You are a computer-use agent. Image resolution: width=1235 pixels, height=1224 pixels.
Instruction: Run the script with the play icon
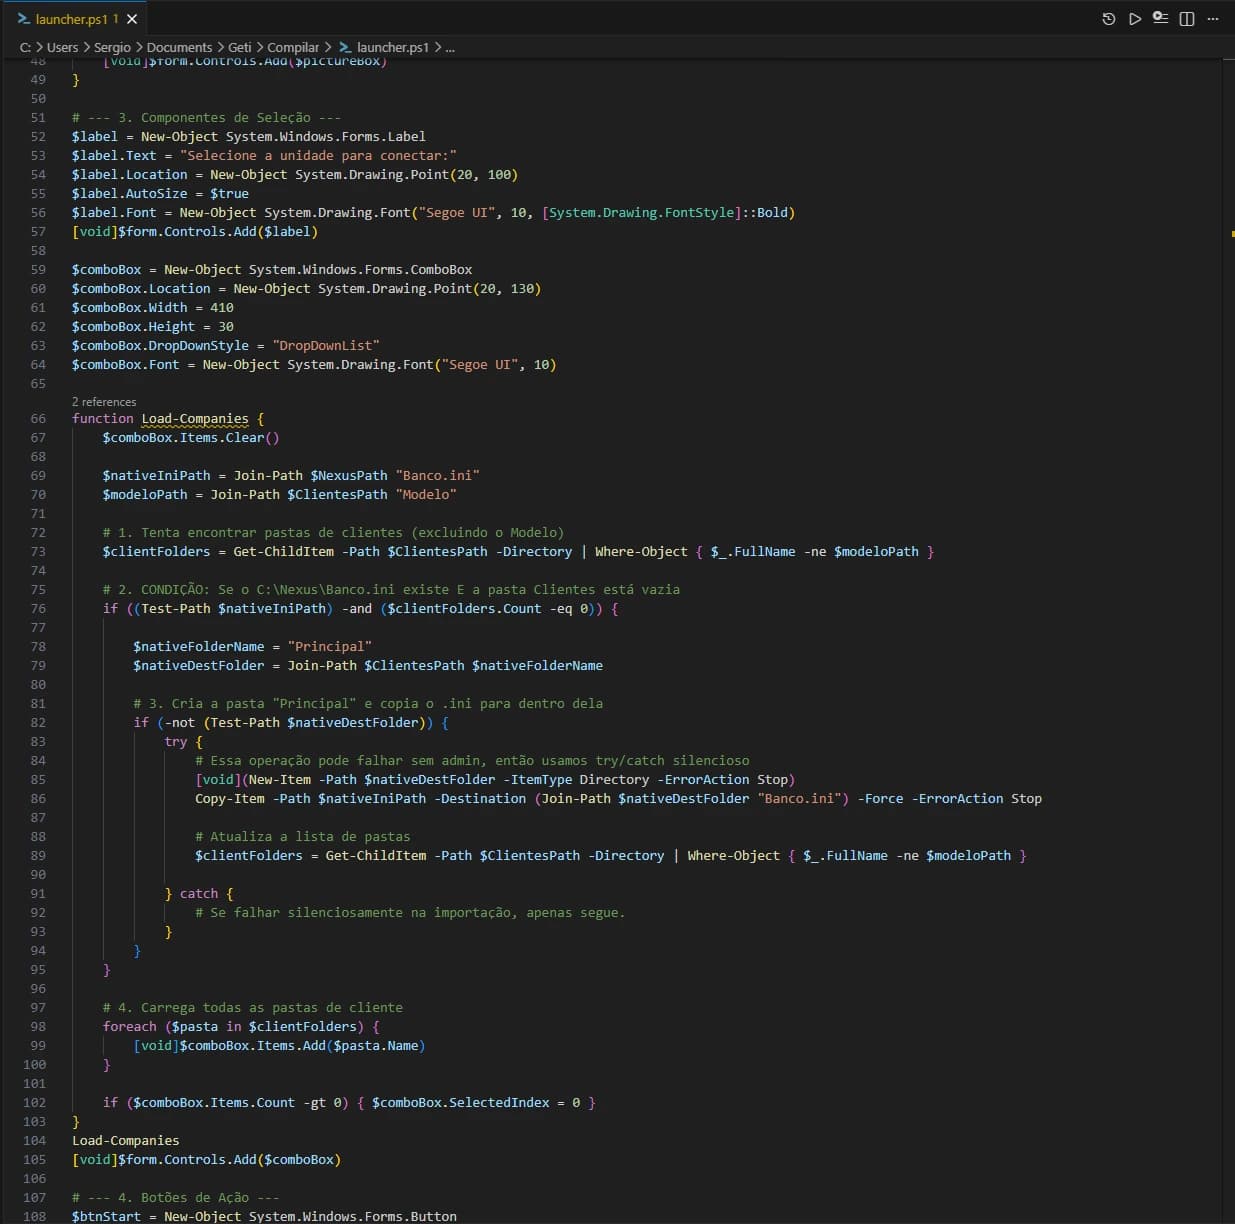[x=1135, y=19]
